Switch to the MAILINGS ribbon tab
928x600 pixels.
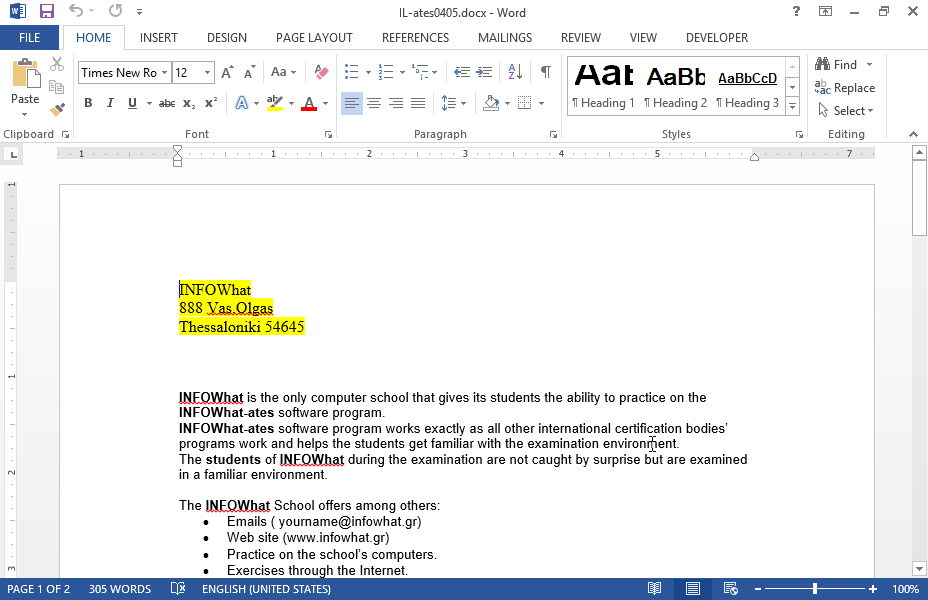pos(504,37)
